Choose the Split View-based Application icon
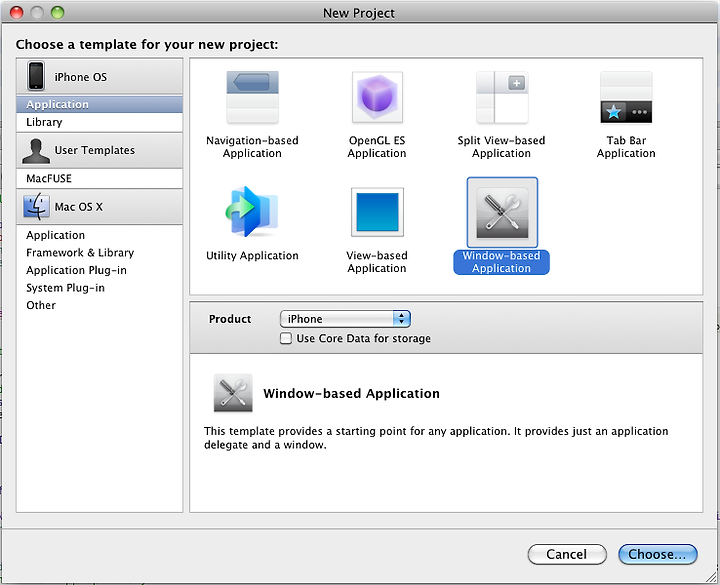Viewport: 720px width, 585px height. pyautogui.click(x=502, y=97)
